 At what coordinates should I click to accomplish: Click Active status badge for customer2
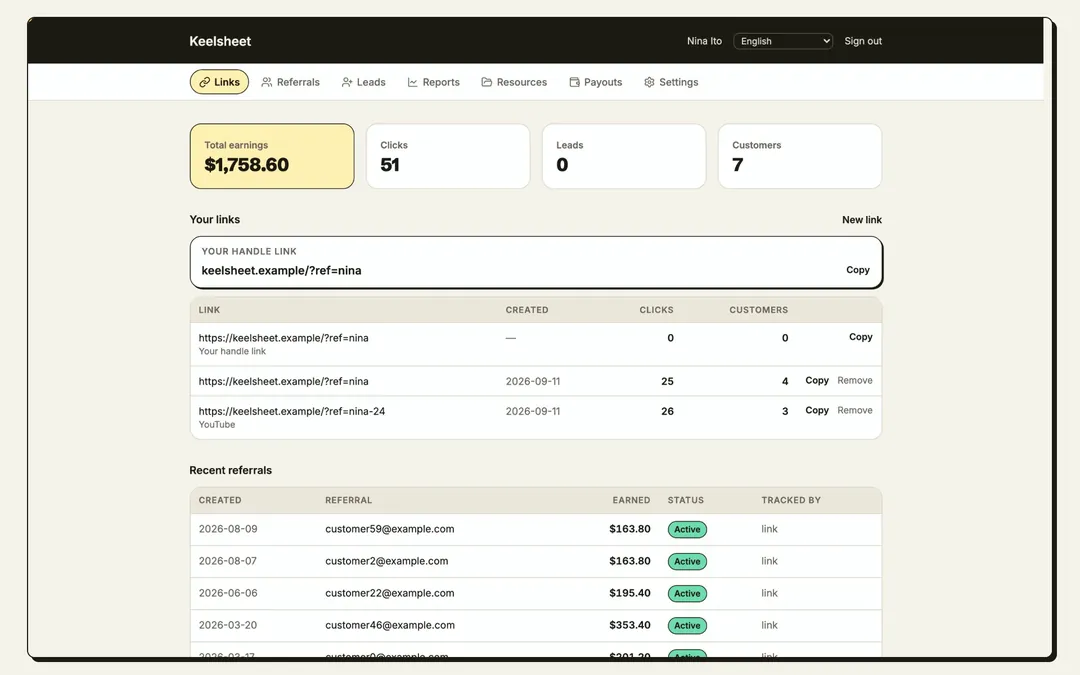point(687,561)
